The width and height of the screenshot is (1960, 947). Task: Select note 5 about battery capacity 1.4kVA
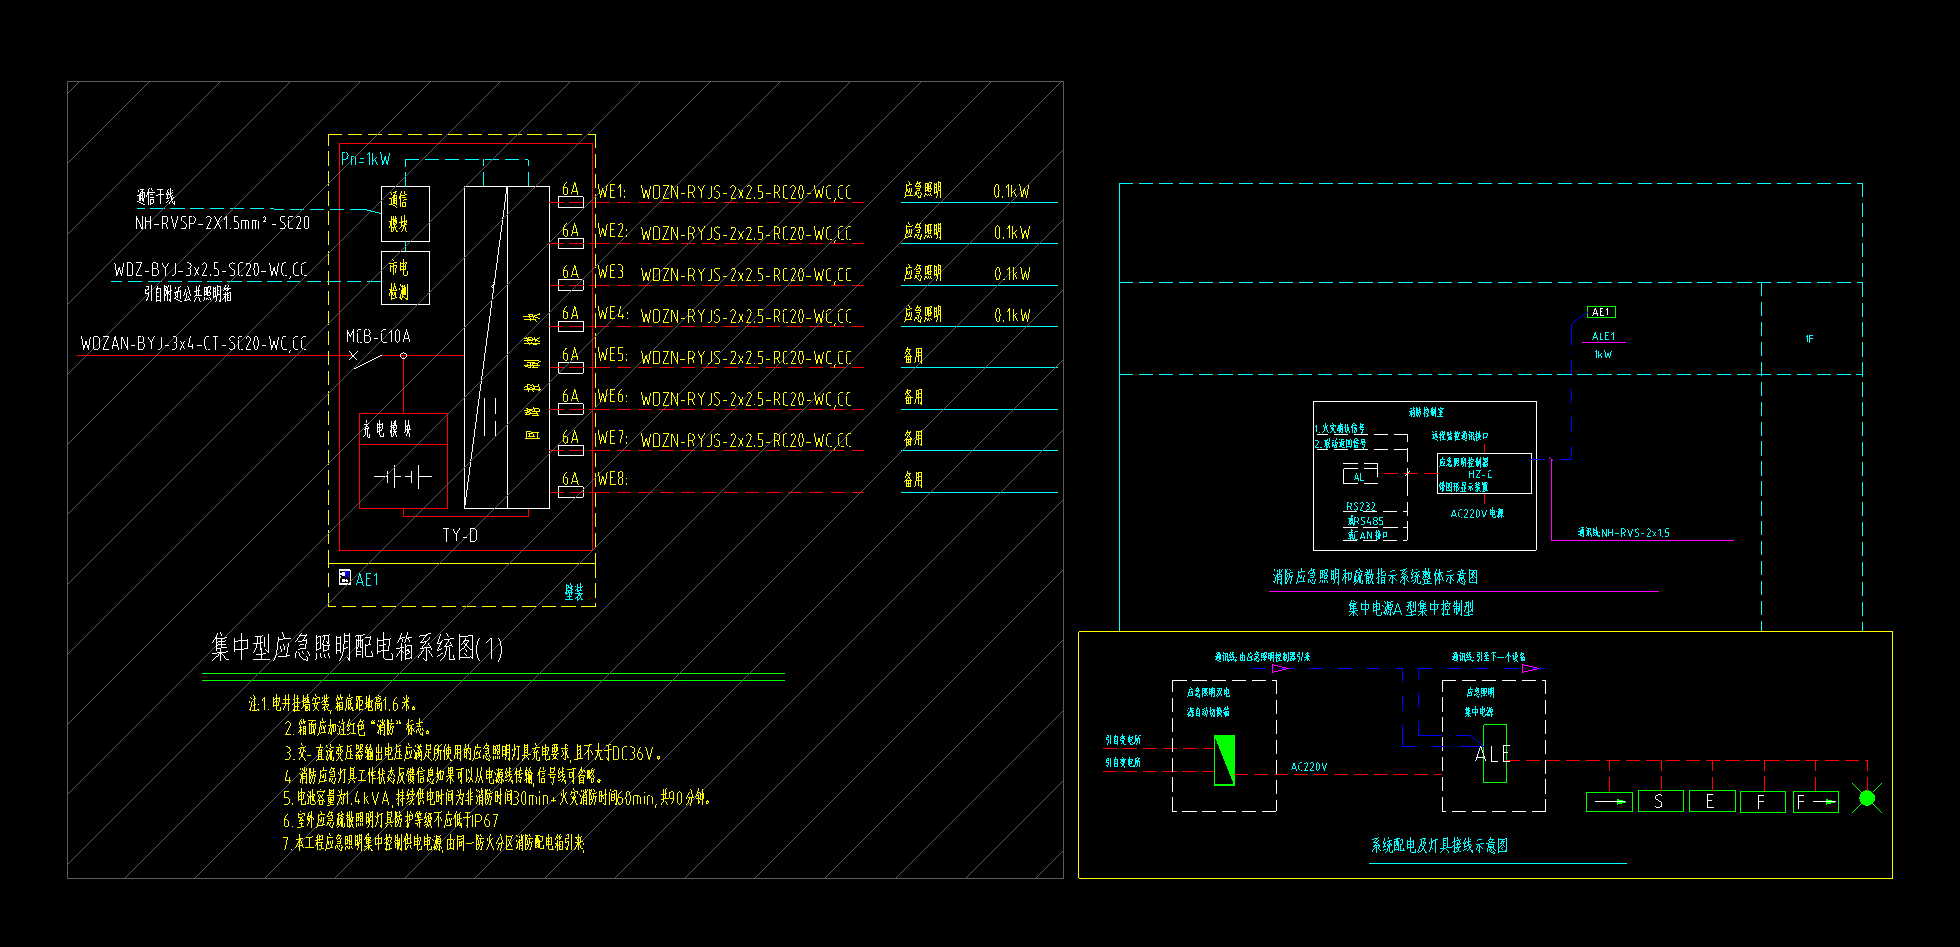pos(498,798)
